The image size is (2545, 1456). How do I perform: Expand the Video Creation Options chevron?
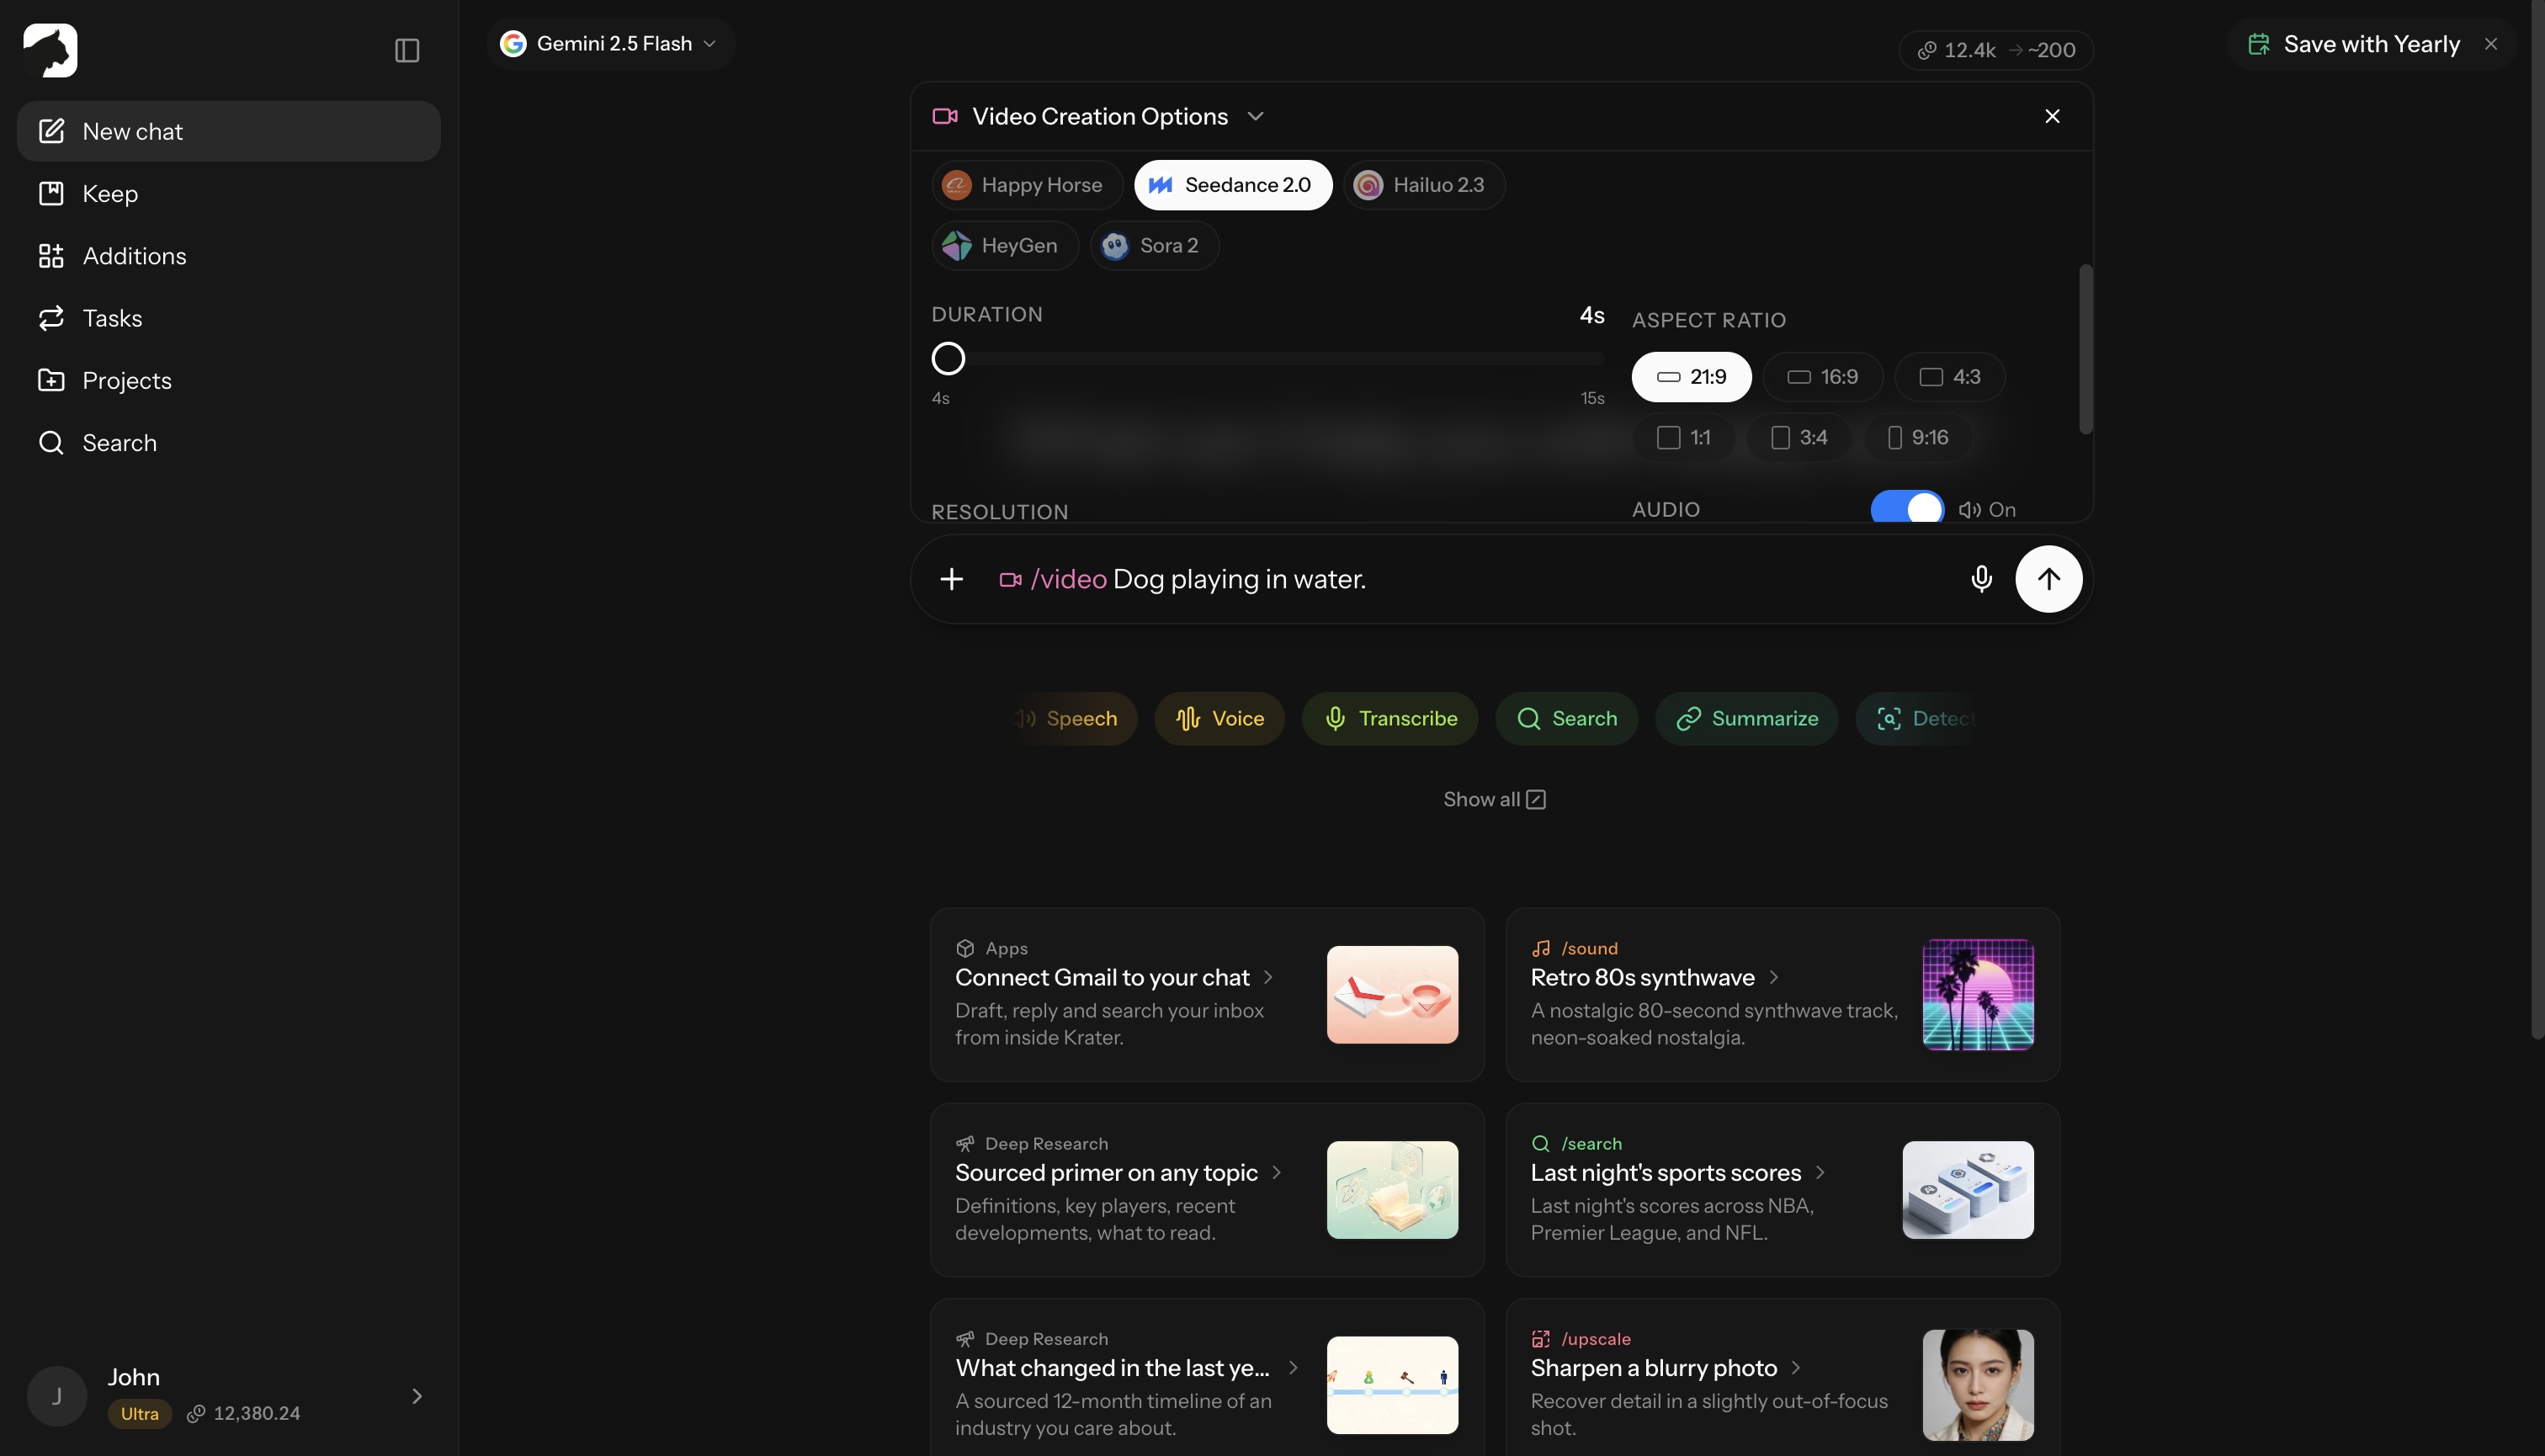point(1255,116)
